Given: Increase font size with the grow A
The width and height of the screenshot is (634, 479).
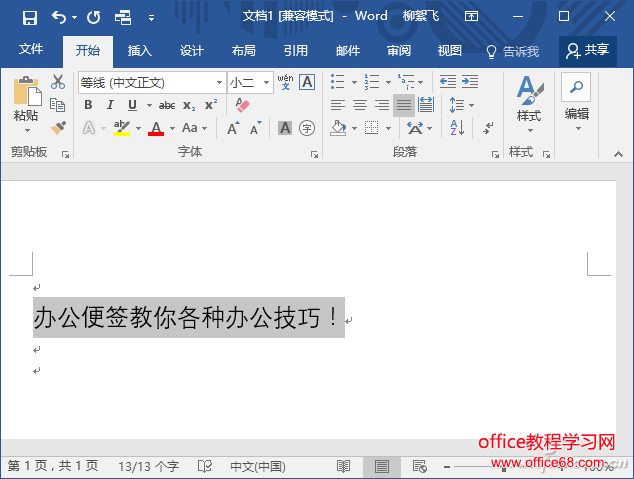Looking at the screenshot, I should coord(233,129).
